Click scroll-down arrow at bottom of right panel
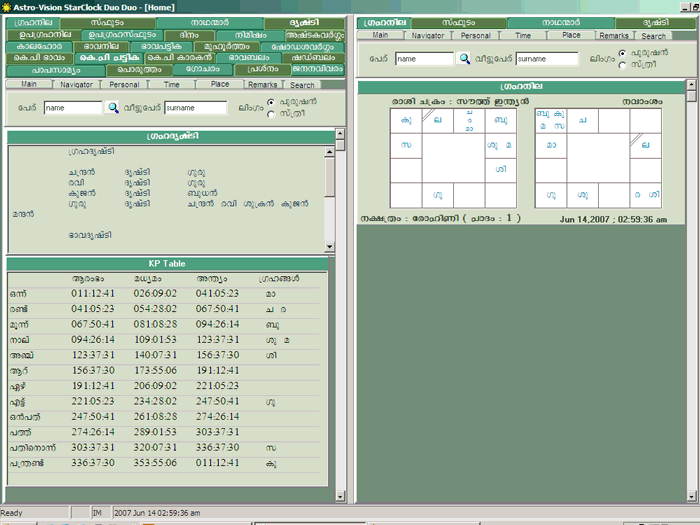The image size is (700, 525). (691, 496)
